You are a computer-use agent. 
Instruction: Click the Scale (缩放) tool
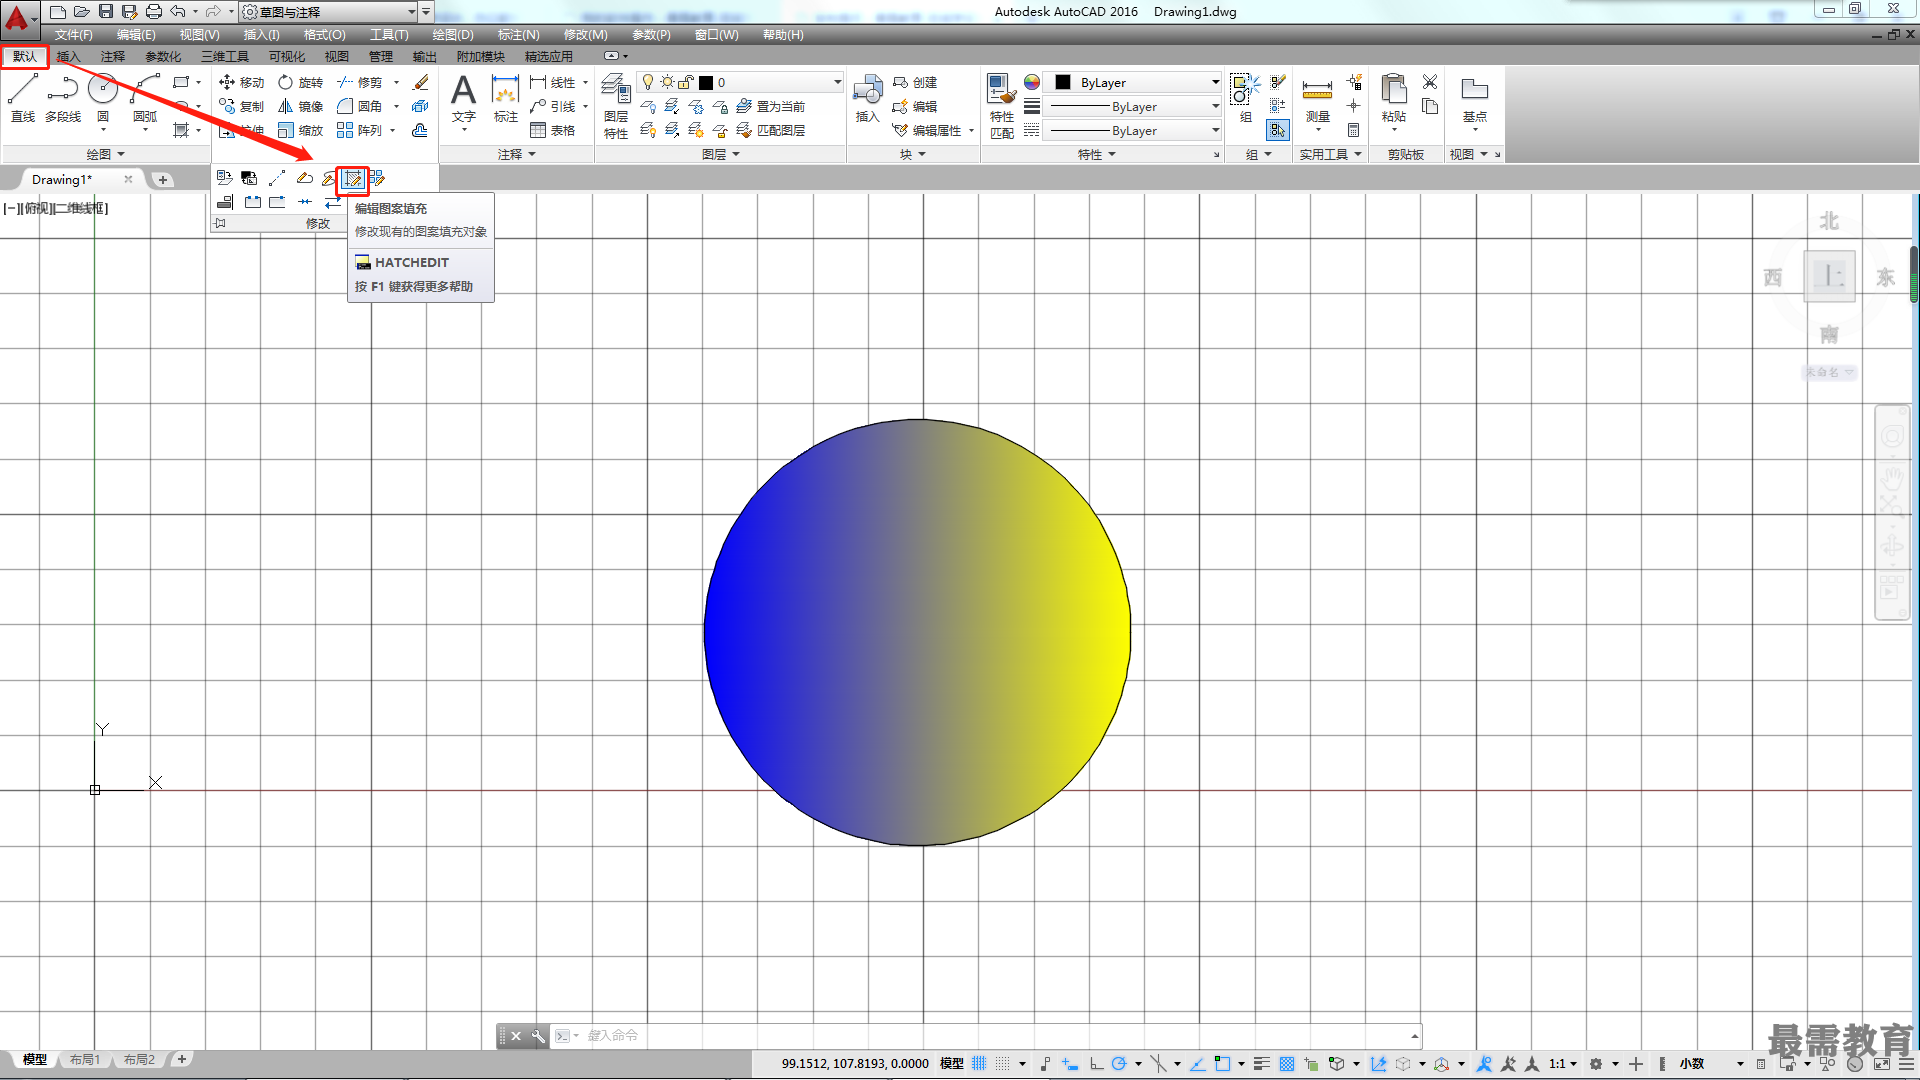[x=300, y=130]
